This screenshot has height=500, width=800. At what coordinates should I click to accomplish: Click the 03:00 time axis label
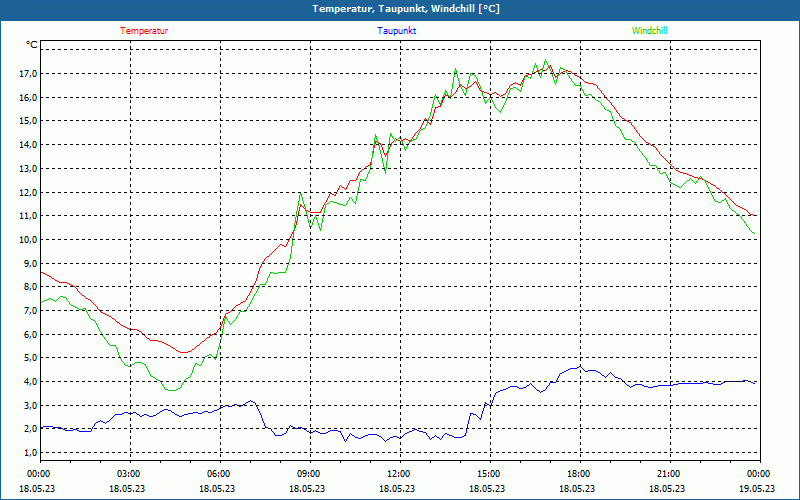(129, 474)
